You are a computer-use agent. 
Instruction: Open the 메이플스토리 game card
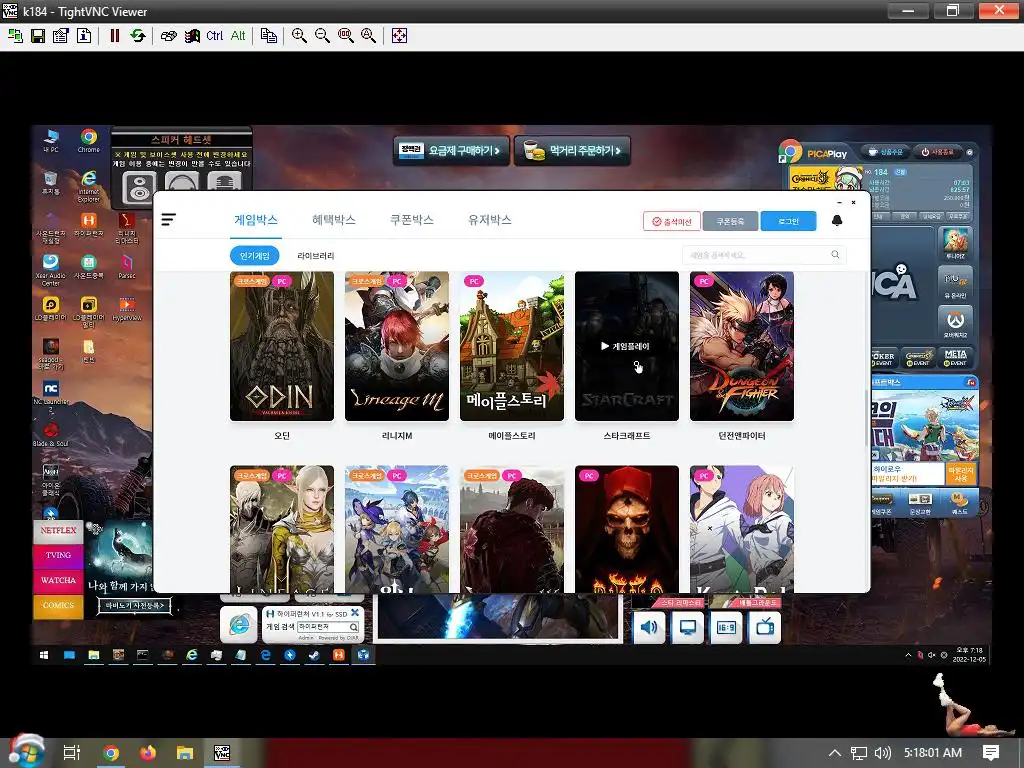[511, 346]
